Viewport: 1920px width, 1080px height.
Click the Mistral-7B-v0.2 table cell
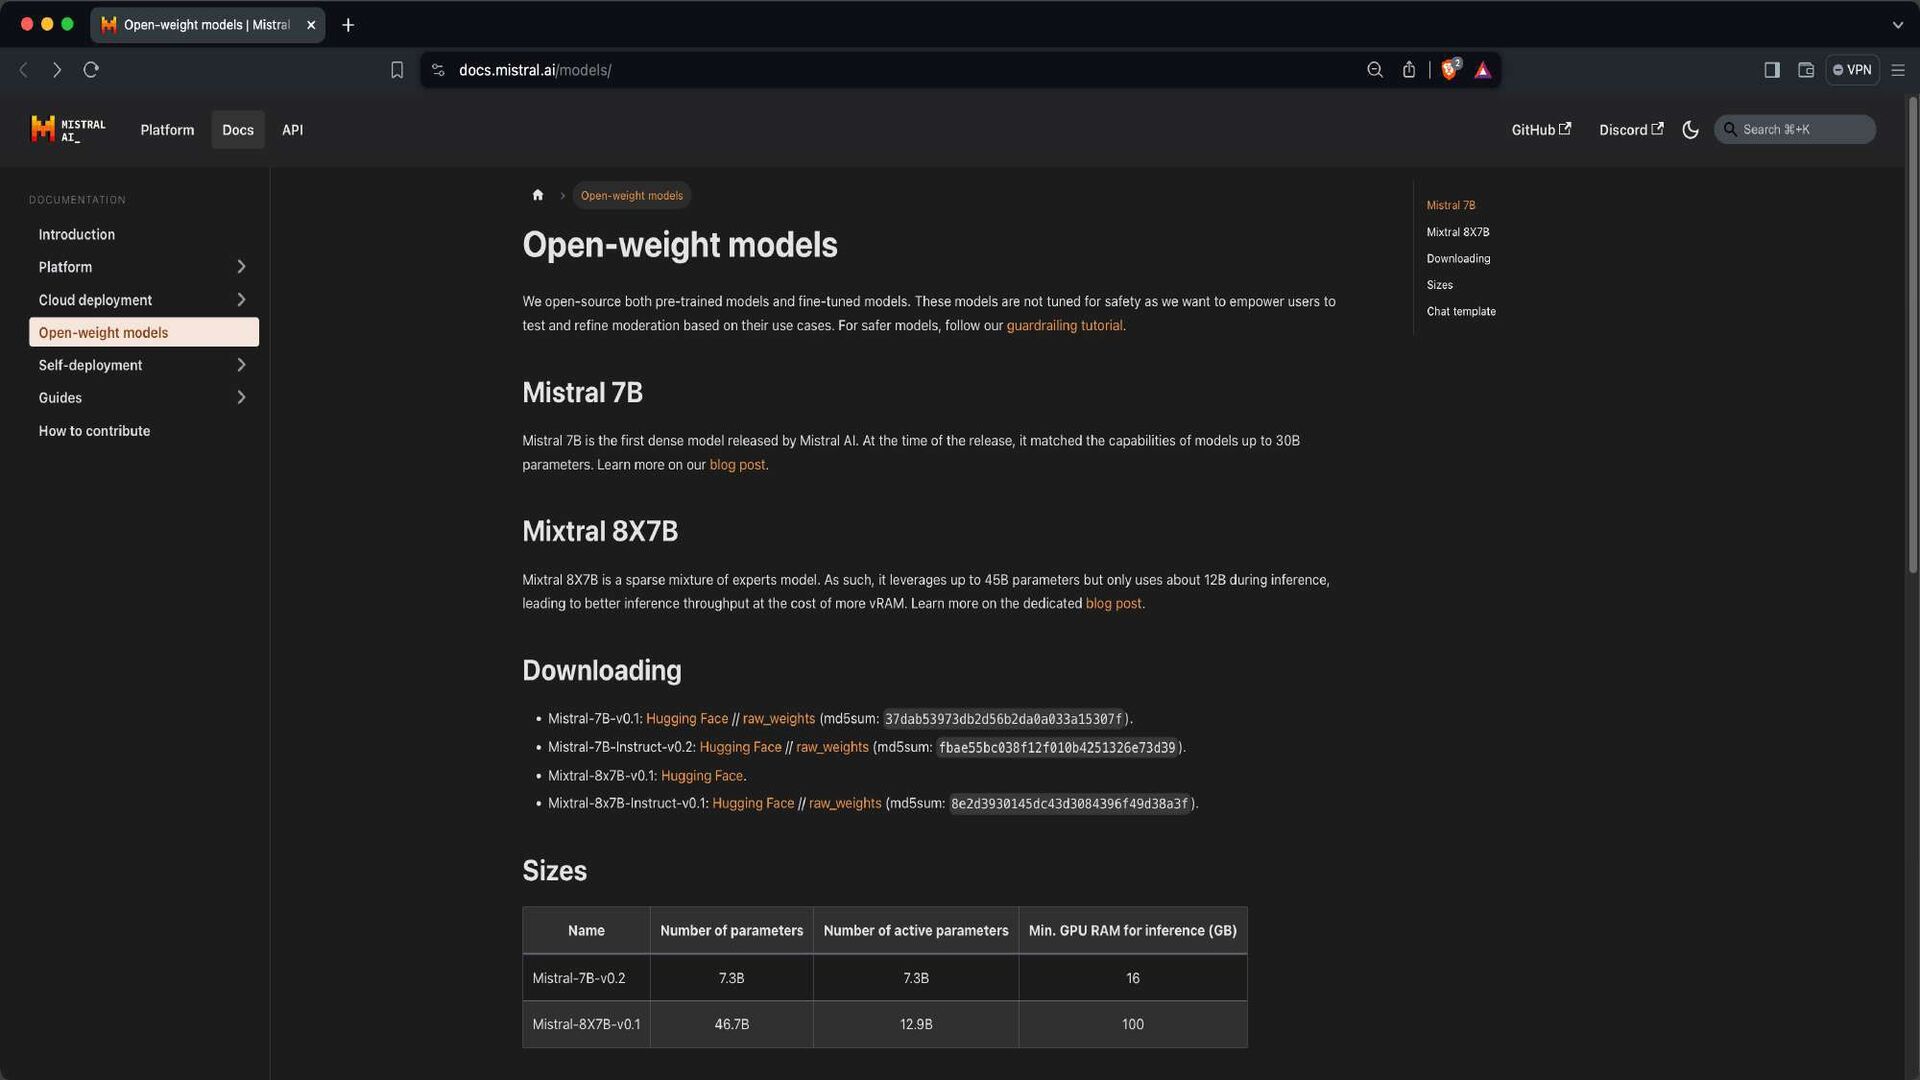tap(586, 978)
